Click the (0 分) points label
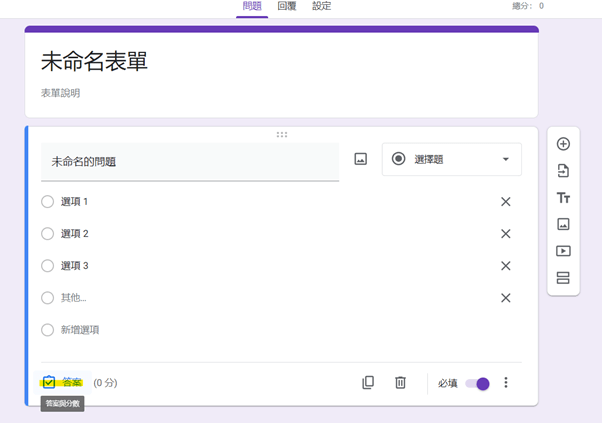This screenshot has height=423, width=602. 105,383
